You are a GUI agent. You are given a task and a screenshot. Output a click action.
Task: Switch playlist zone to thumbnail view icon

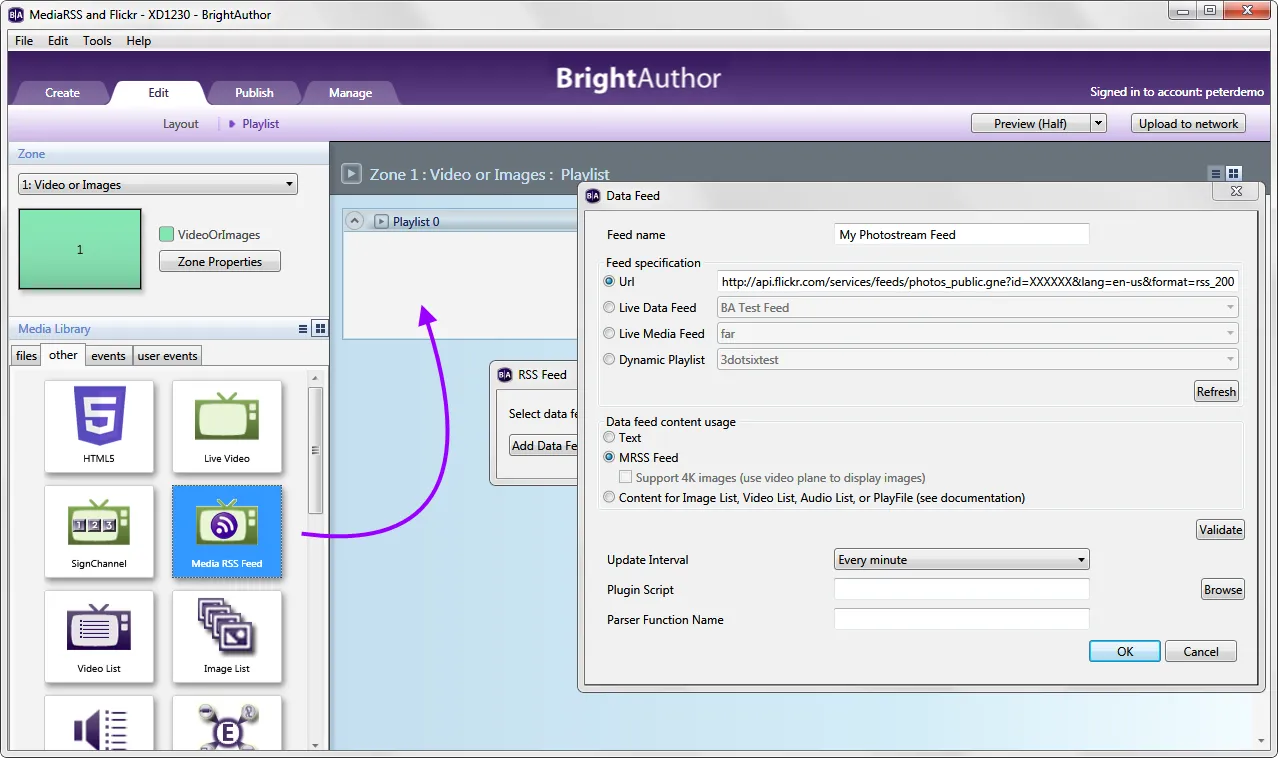1234,174
